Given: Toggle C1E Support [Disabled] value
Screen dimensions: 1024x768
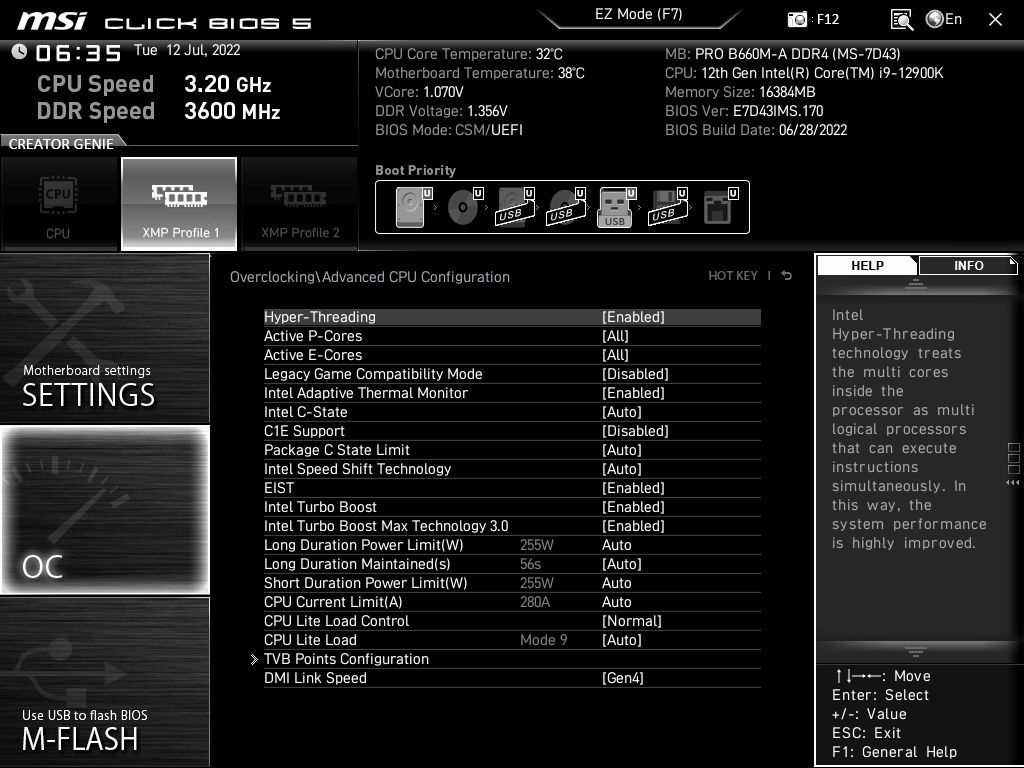Looking at the screenshot, I should click(635, 430).
